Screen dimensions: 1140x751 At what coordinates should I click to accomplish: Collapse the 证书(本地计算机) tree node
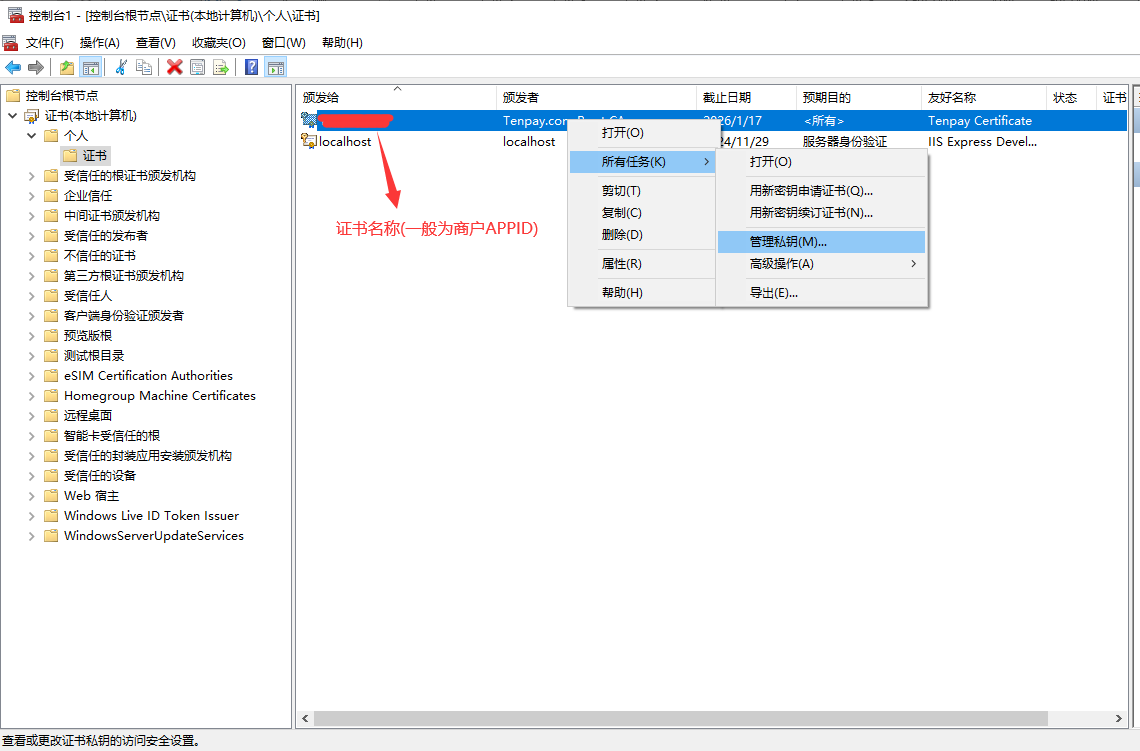pyautogui.click(x=12, y=116)
